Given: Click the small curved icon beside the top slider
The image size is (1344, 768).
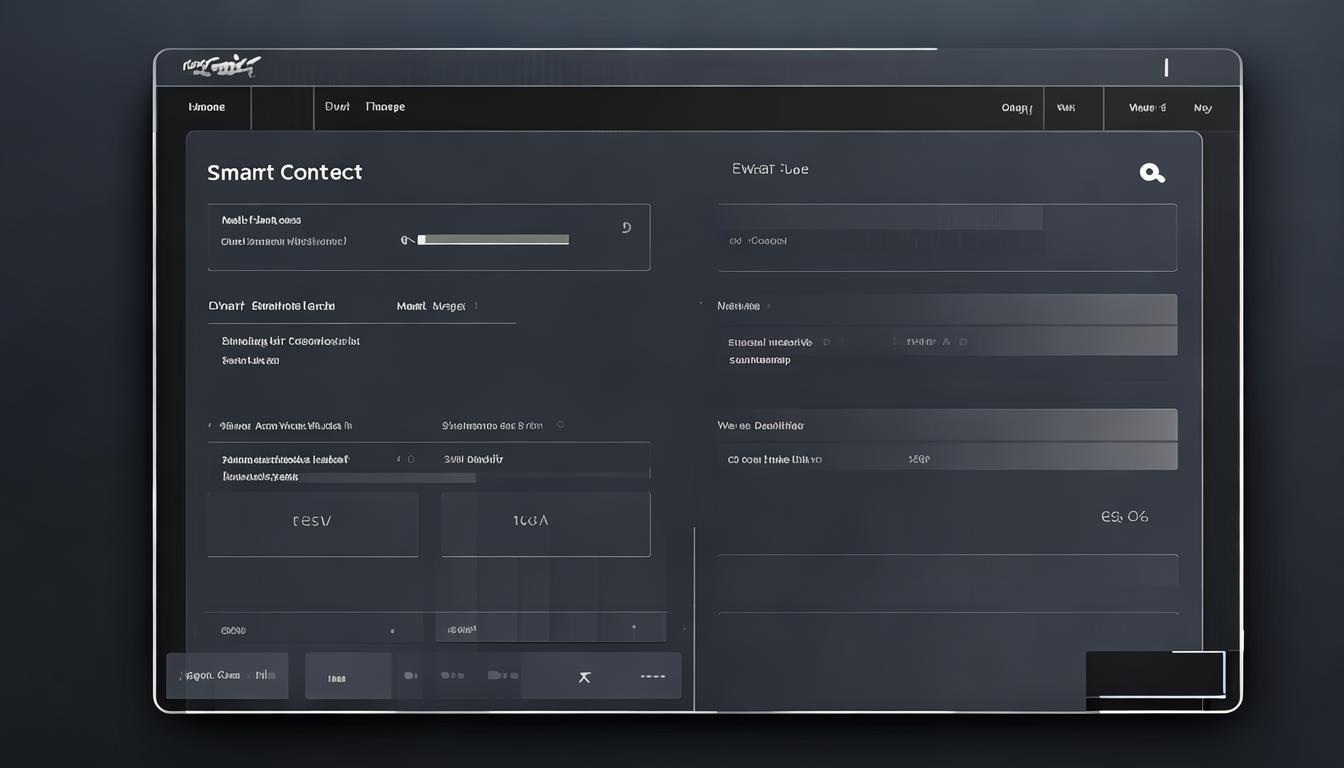Looking at the screenshot, I should 626,228.
